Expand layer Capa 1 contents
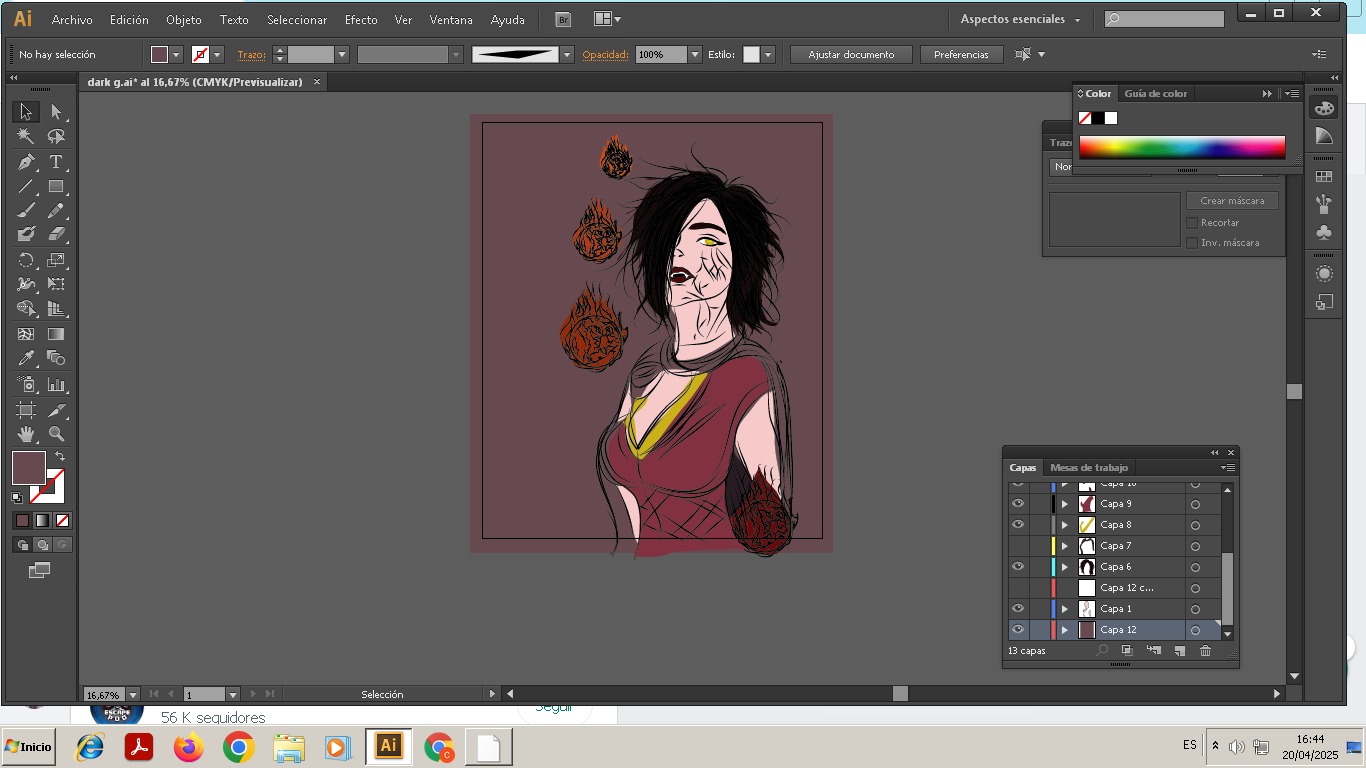Viewport: 1366px width, 768px height. click(x=1065, y=609)
